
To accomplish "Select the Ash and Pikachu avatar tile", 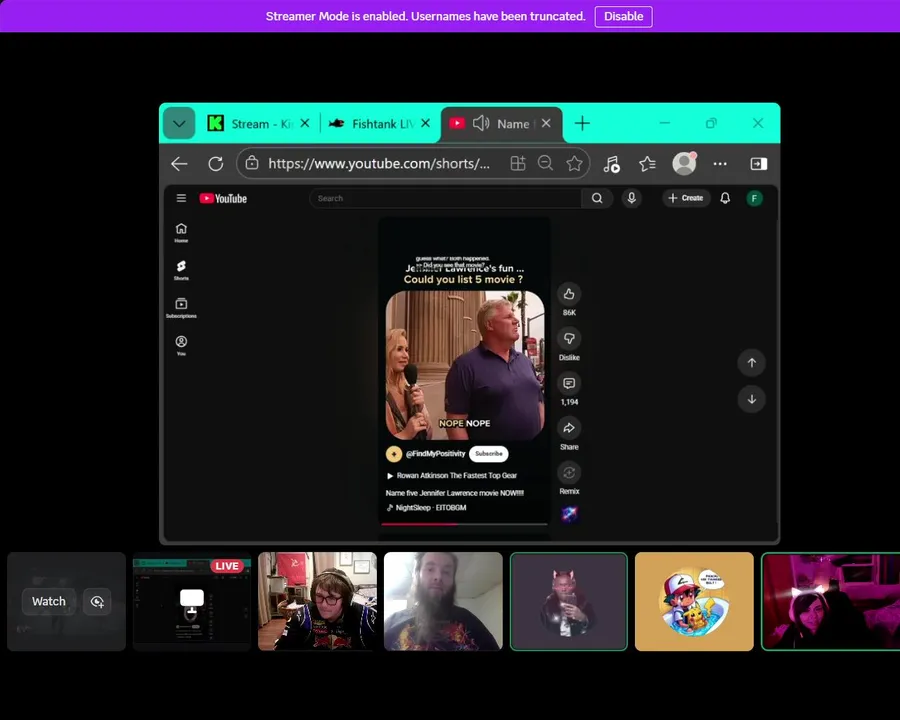I will [695, 602].
